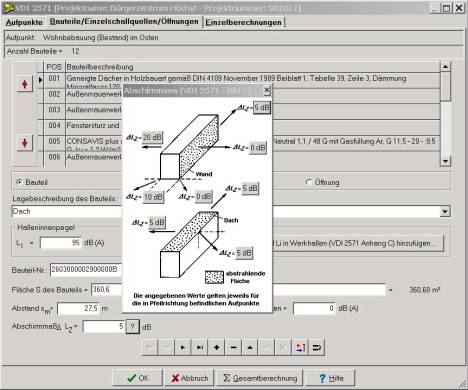Close the Abschirmmass popup window
The width and height of the screenshot is (468, 390).
pyautogui.click(x=267, y=90)
